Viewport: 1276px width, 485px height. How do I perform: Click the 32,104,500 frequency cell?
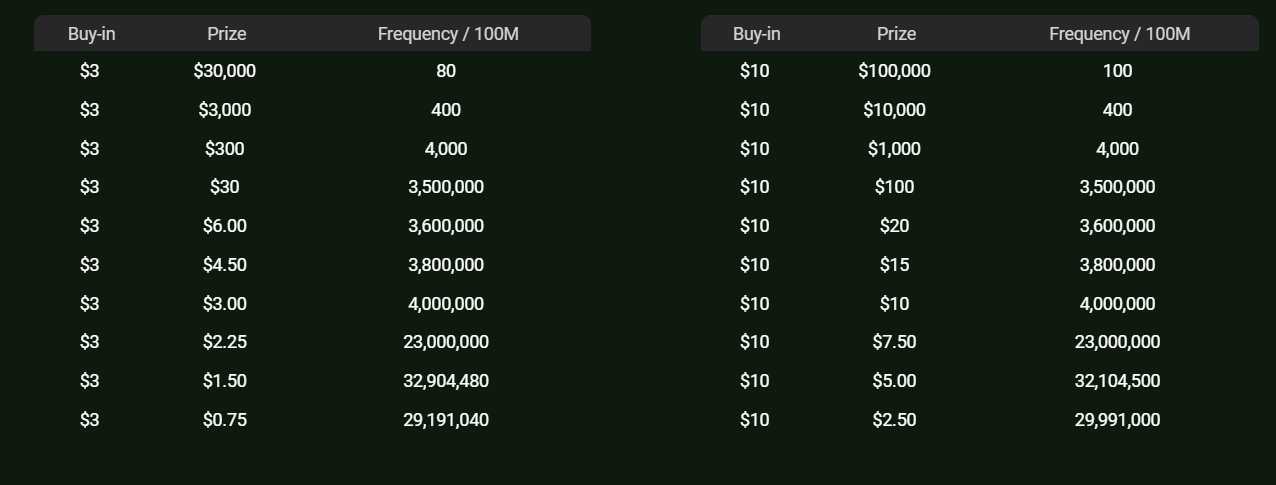(1117, 381)
